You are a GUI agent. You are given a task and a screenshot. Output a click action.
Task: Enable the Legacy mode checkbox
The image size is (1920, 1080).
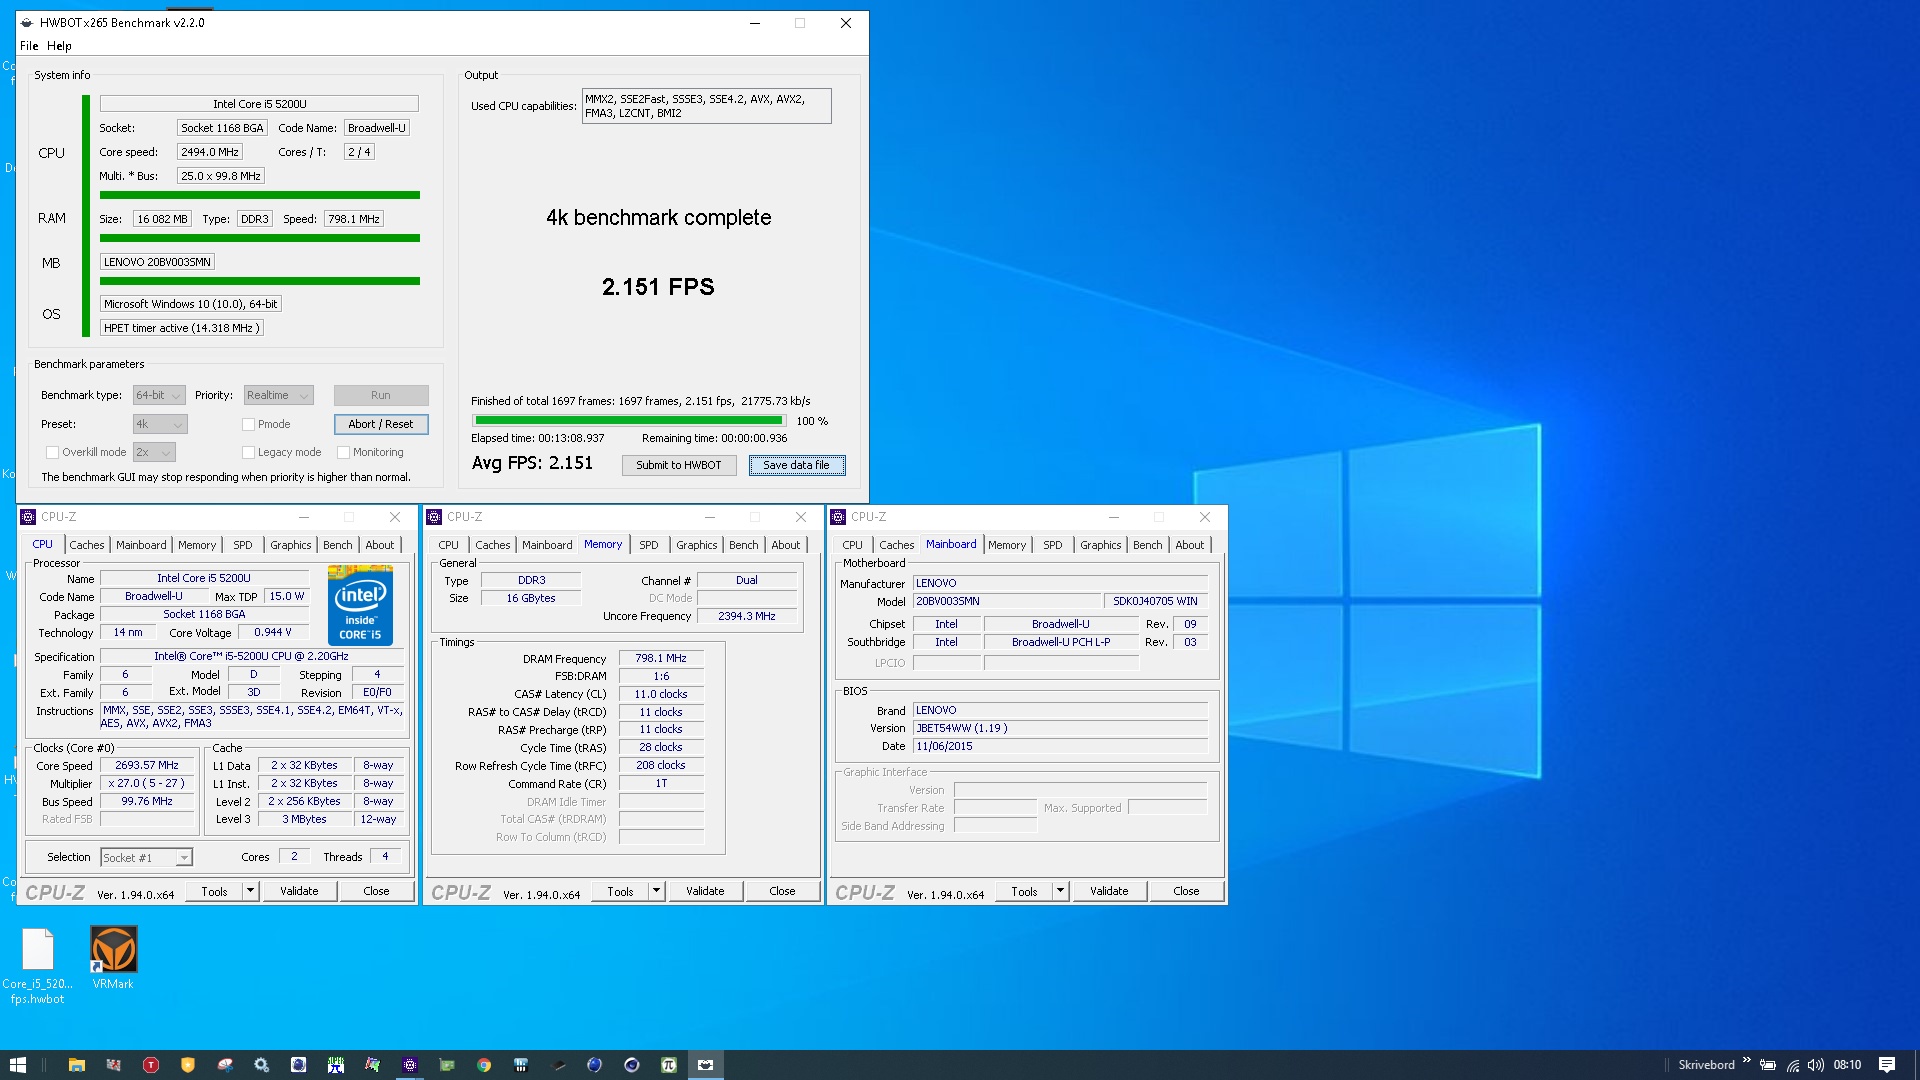coord(248,452)
